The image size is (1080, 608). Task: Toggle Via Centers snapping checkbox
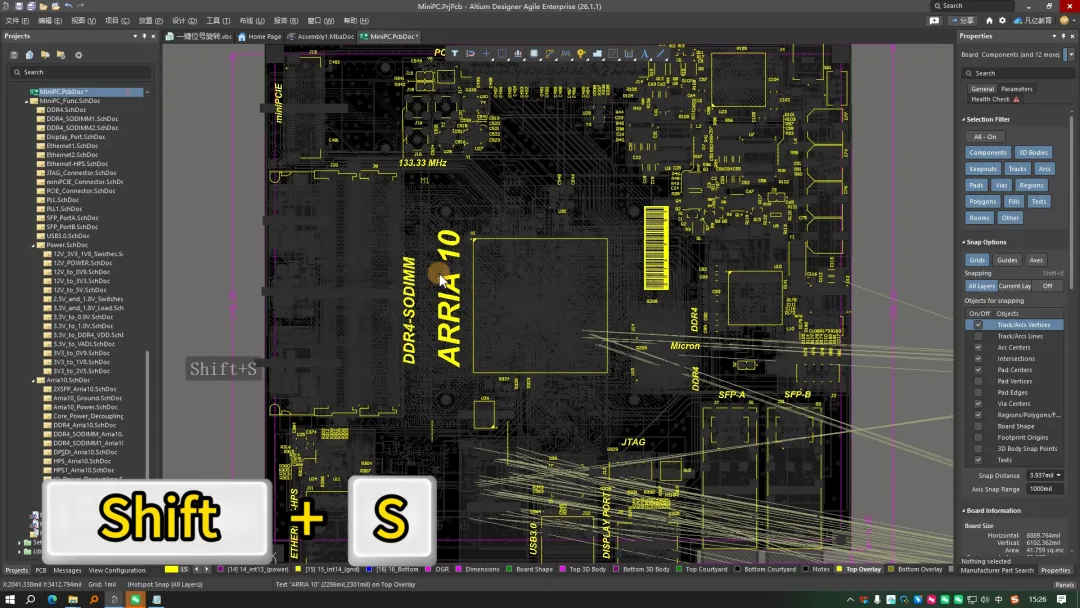pos(978,403)
